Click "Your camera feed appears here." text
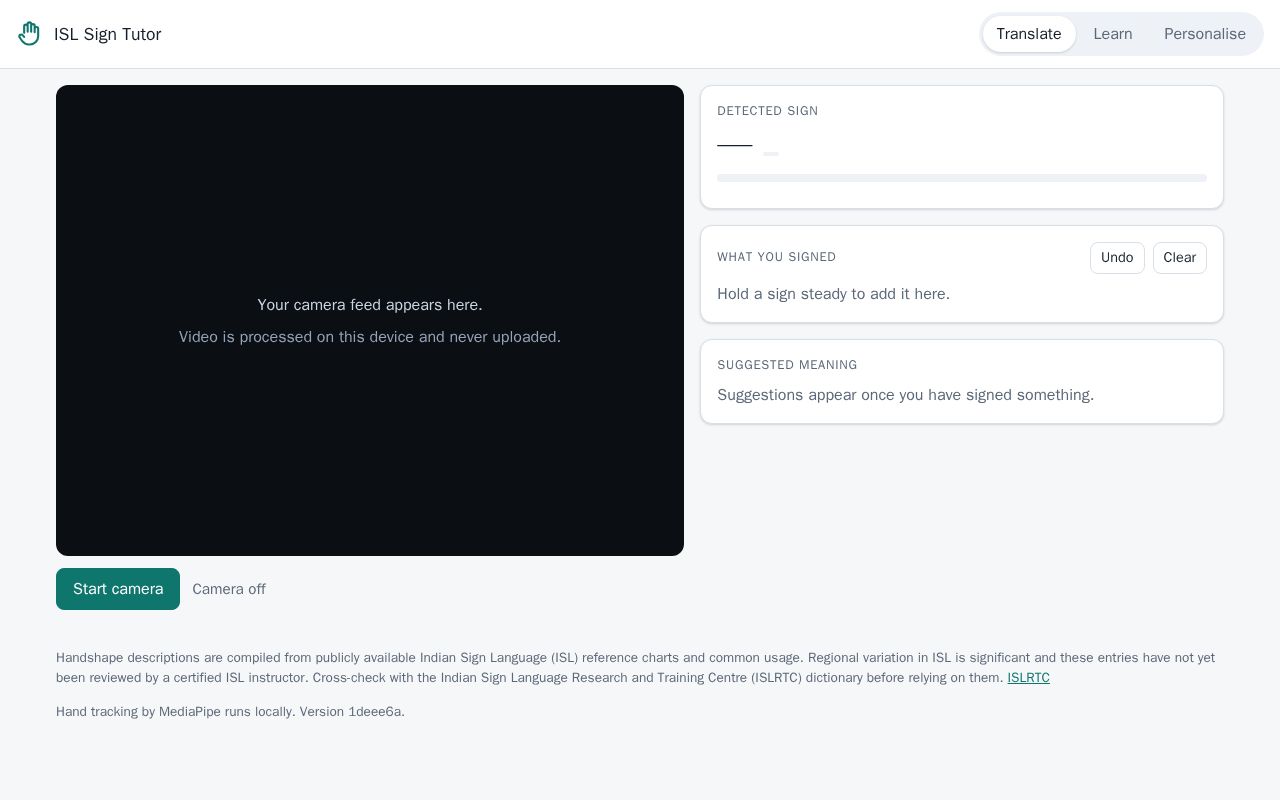Viewport: 1280px width, 800px height. [370, 305]
